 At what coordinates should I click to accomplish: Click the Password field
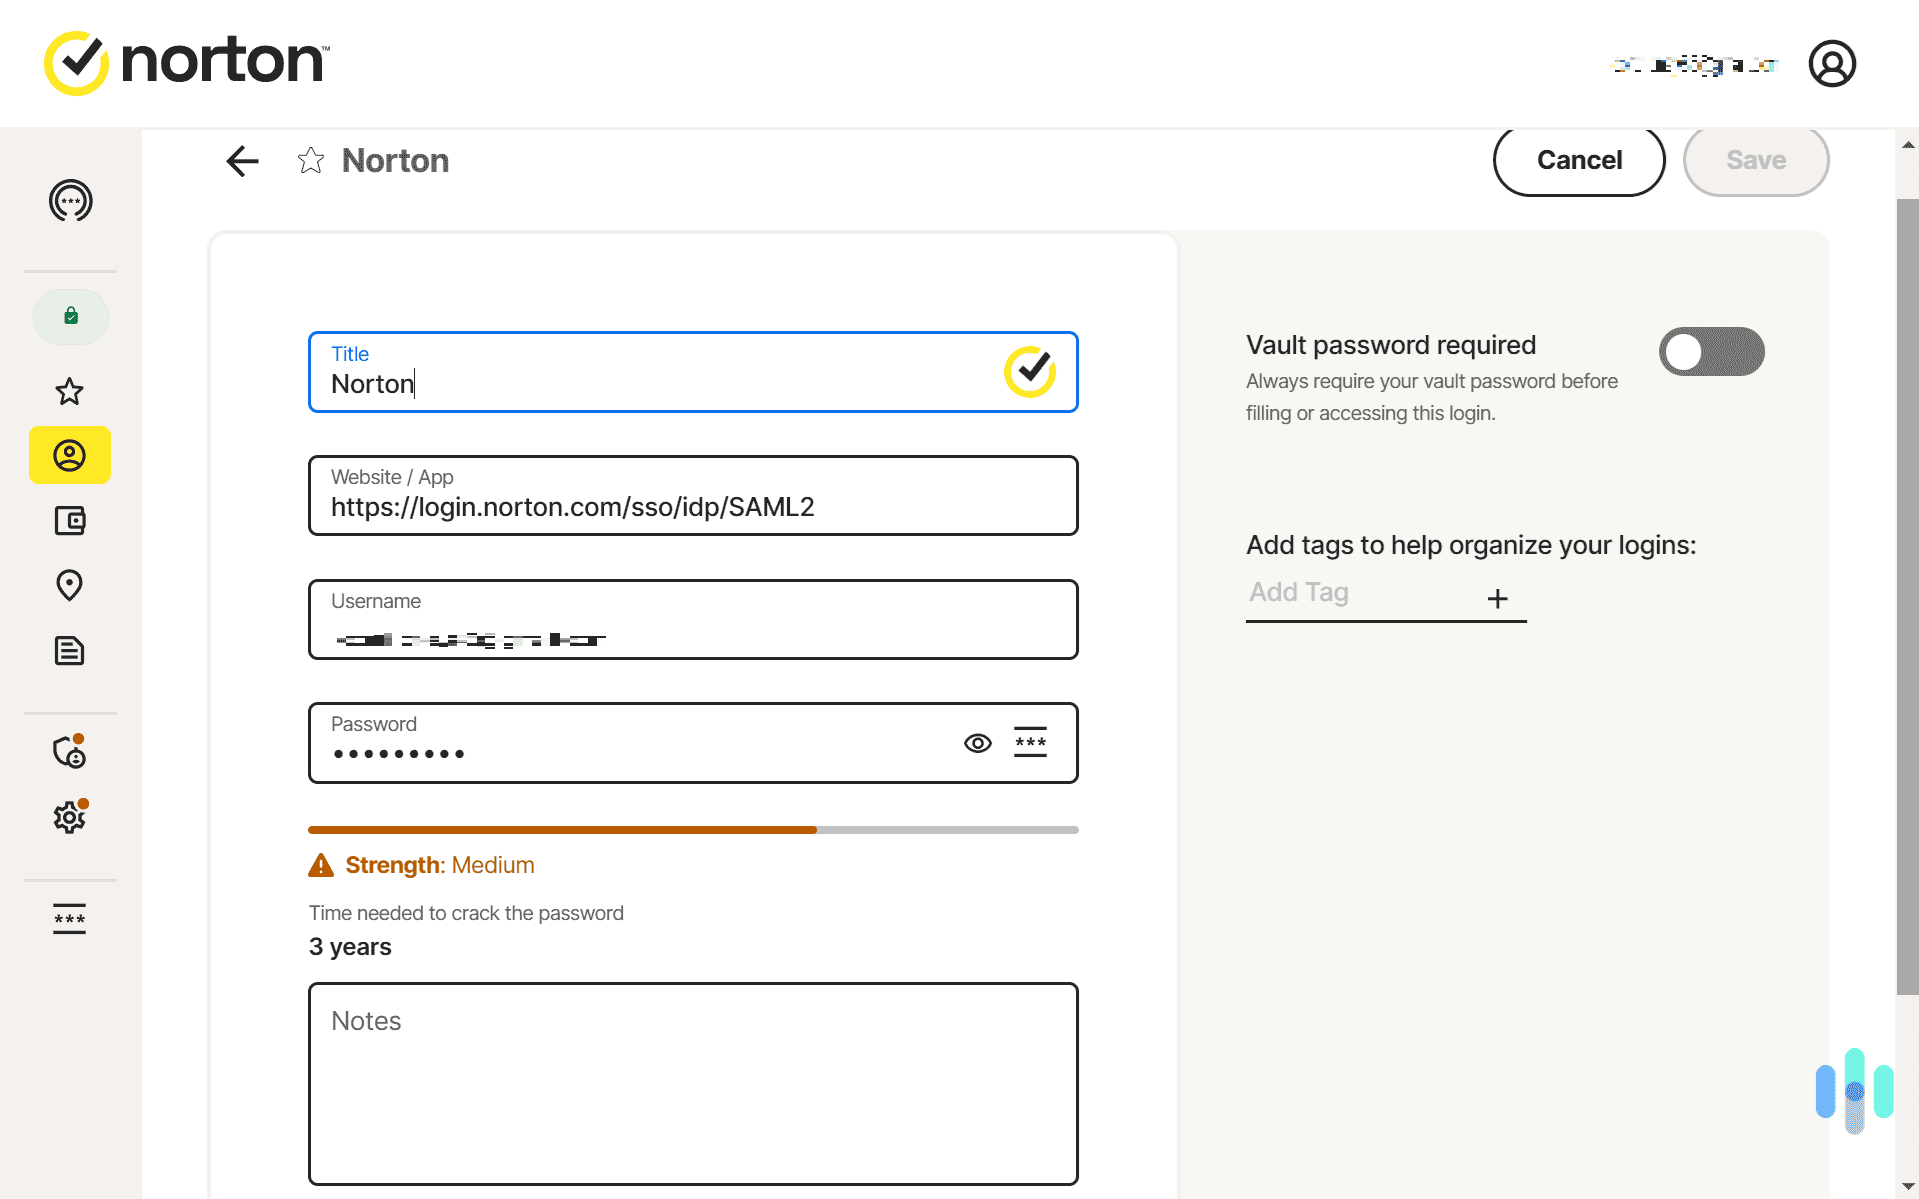pyautogui.click(x=693, y=743)
